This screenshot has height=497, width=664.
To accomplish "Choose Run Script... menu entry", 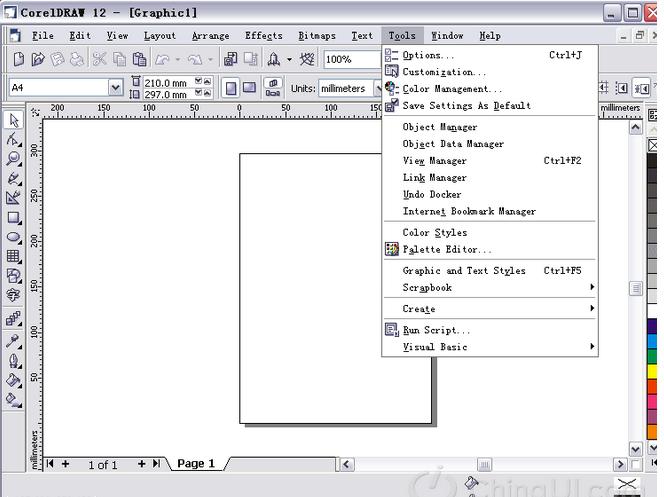I will click(x=490, y=330).
